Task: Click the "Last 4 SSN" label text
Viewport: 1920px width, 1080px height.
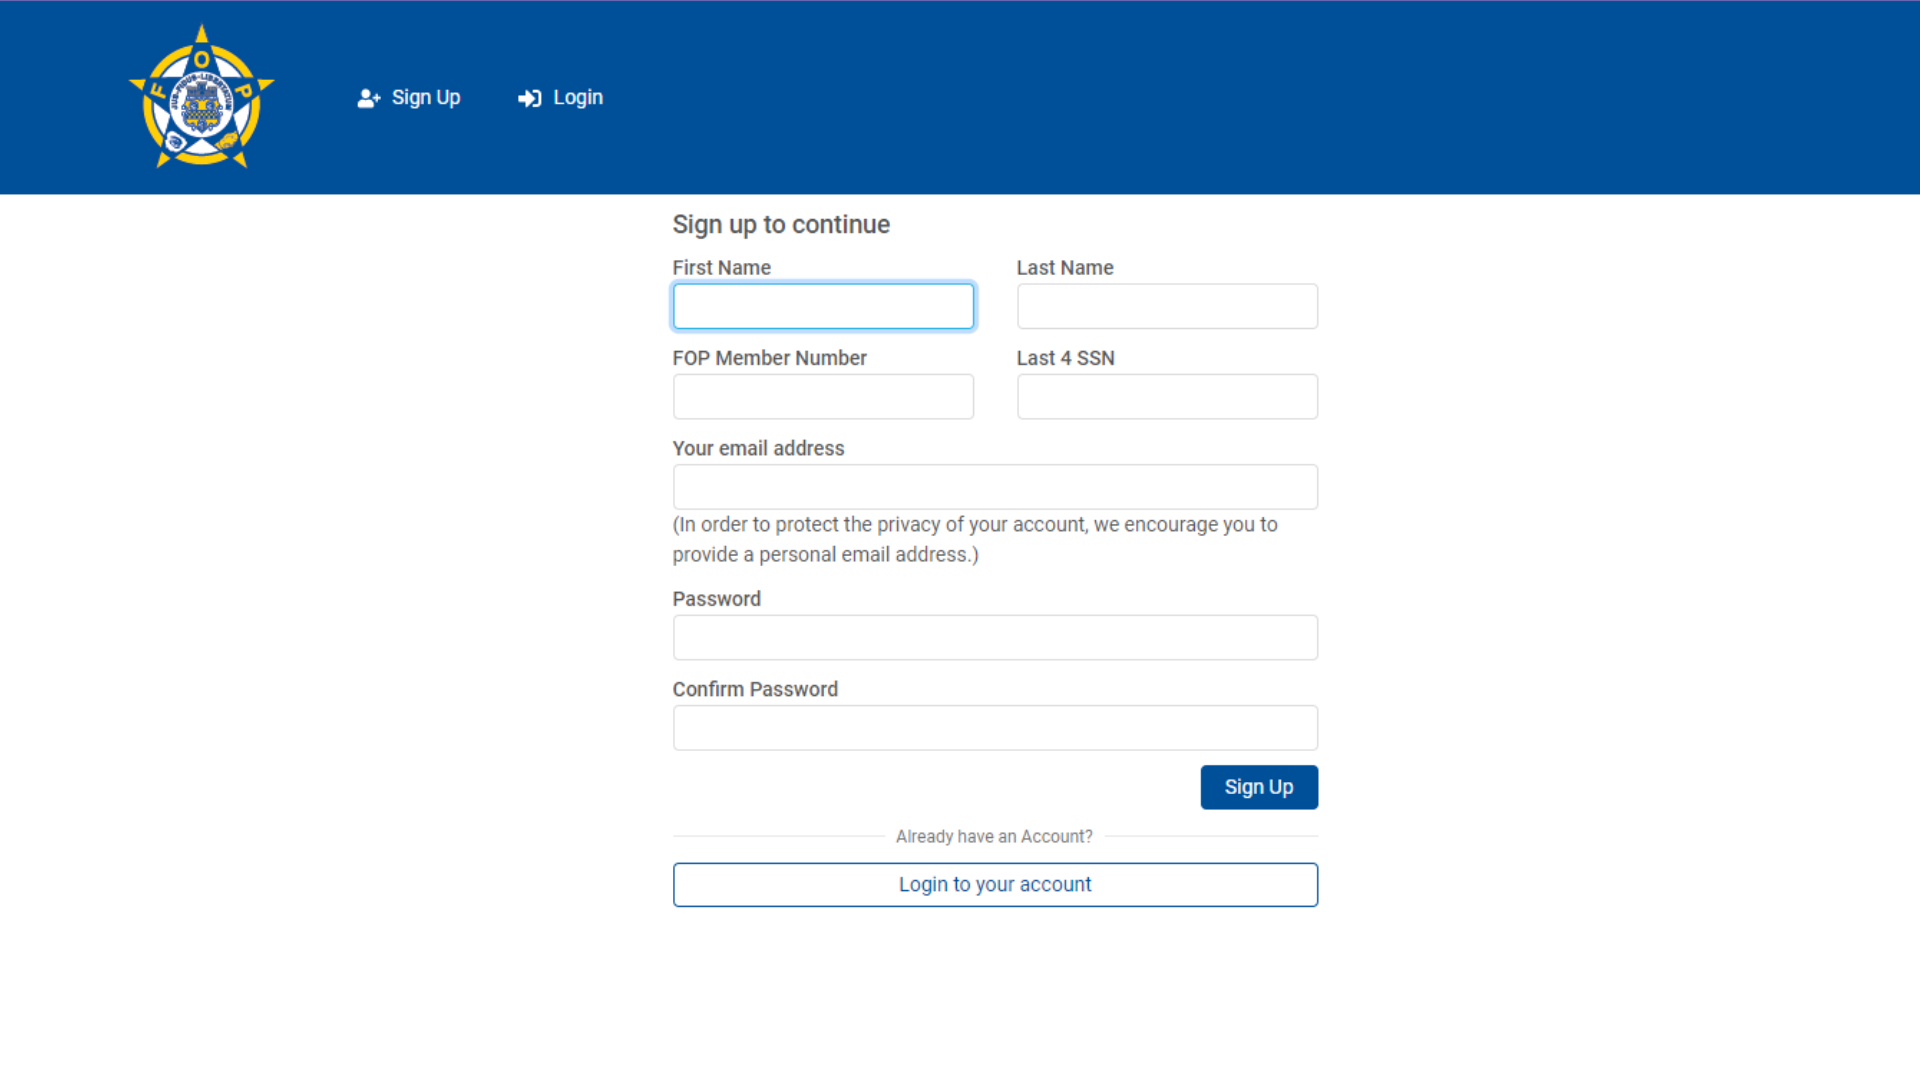Action: (x=1065, y=358)
